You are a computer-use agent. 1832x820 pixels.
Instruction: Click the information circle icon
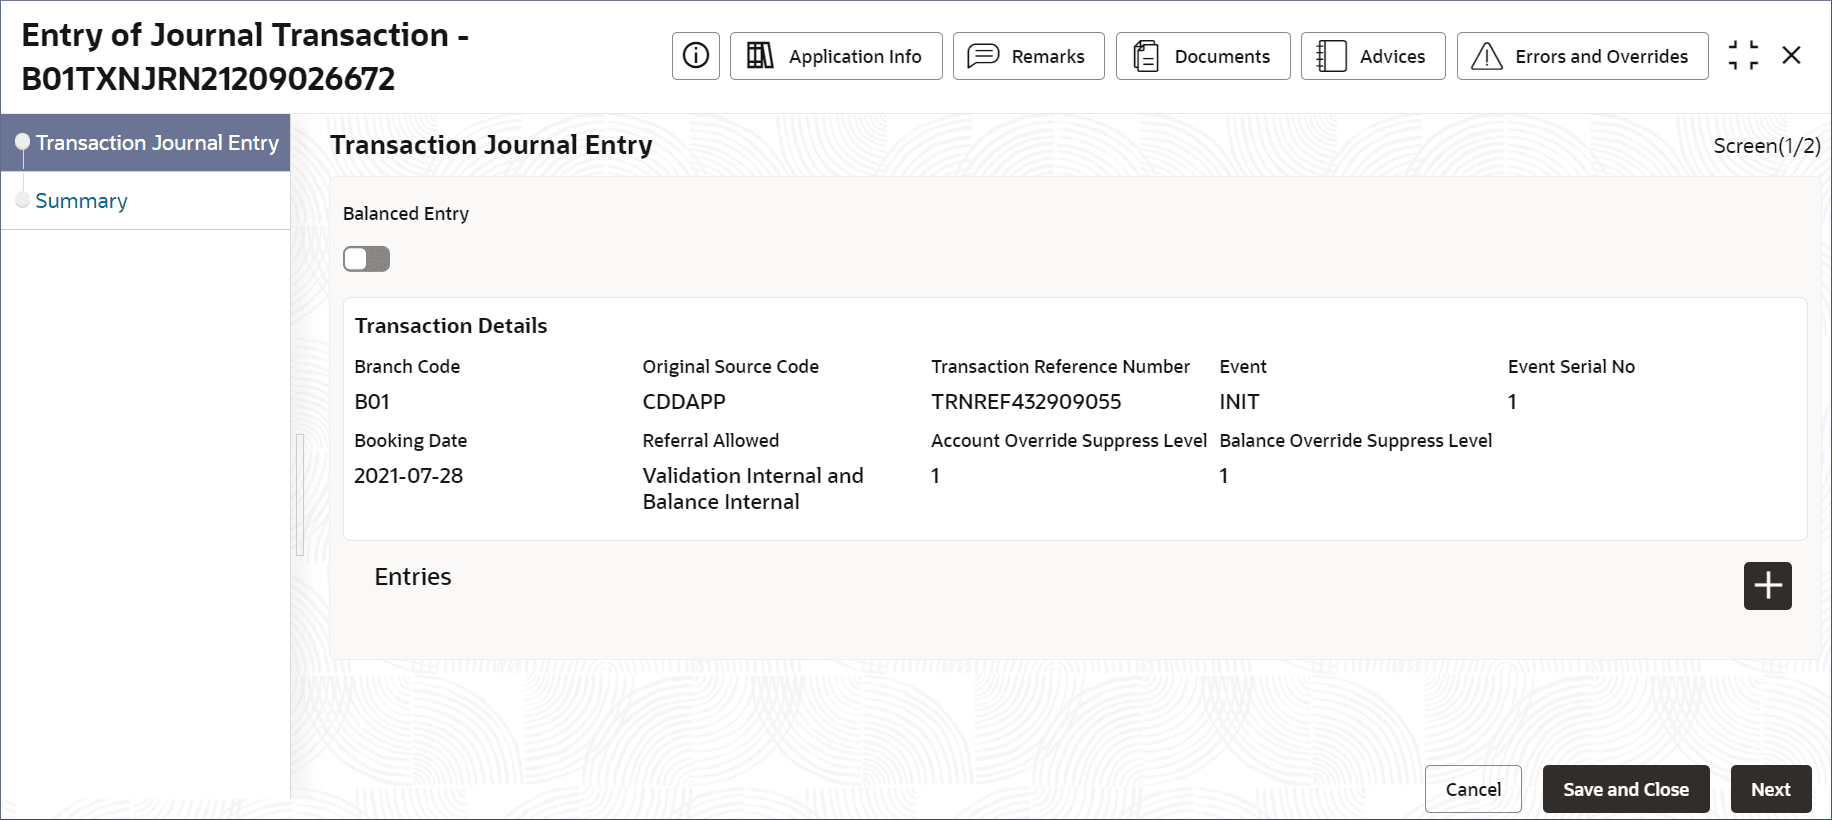[x=696, y=56]
